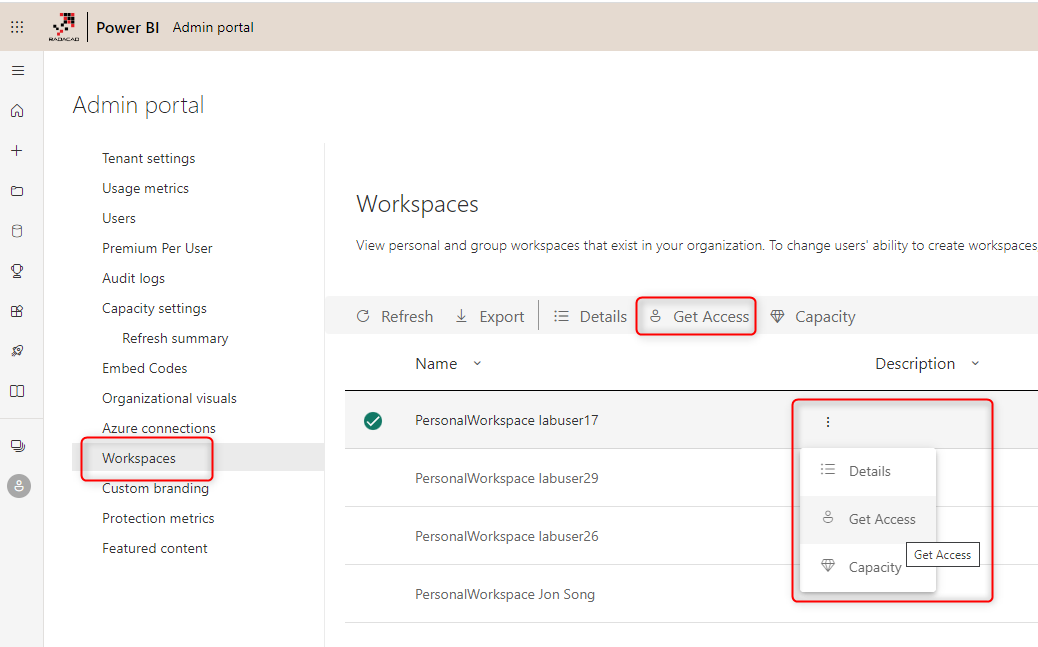Choose Get Access from the context menu

click(881, 519)
